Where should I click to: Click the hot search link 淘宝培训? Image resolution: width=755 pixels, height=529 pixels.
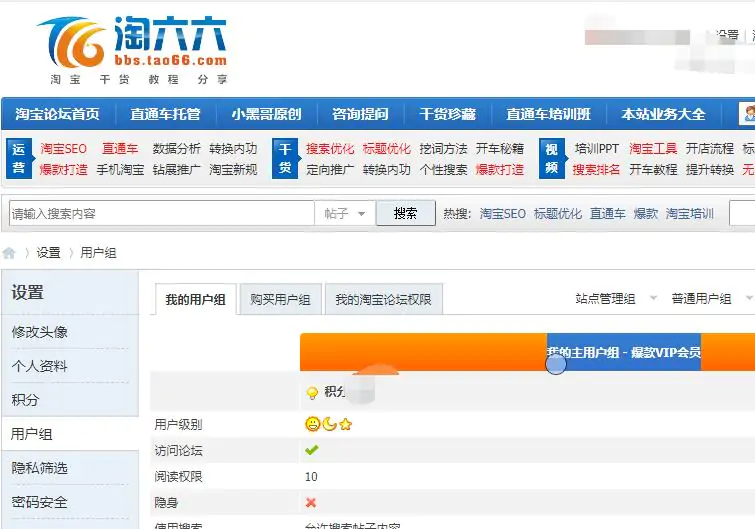pos(690,213)
